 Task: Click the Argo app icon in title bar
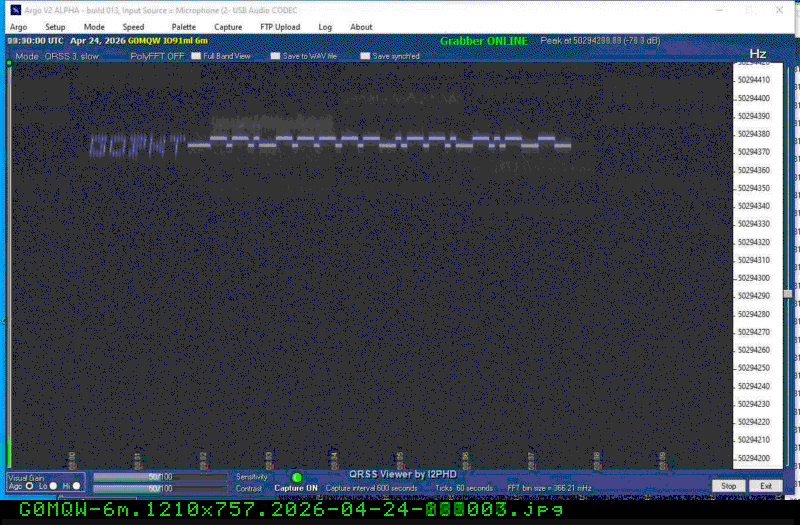click(x=15, y=10)
